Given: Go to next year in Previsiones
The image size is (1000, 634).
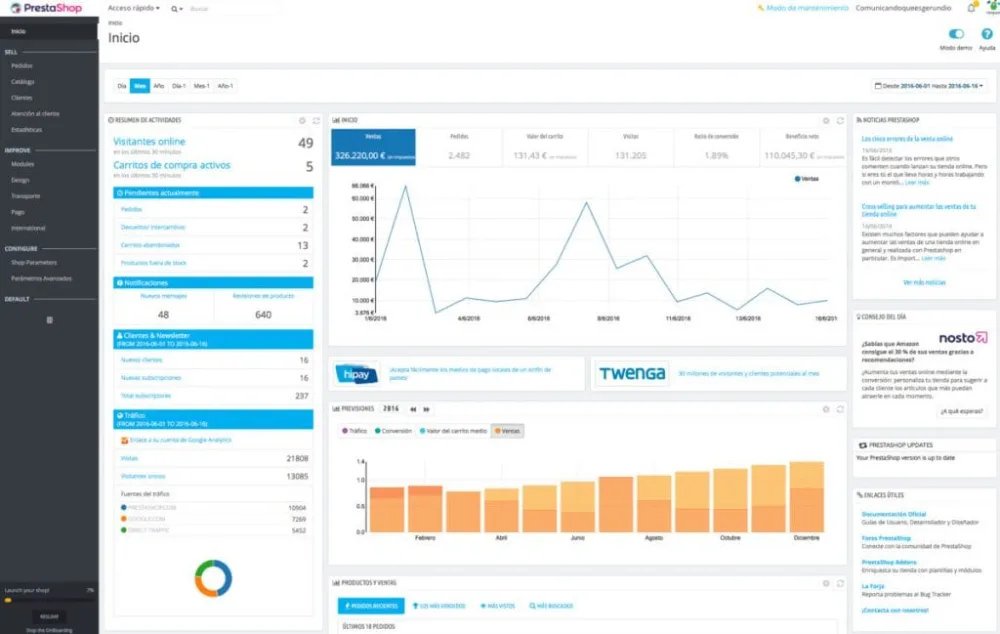Looking at the screenshot, I should (426, 409).
